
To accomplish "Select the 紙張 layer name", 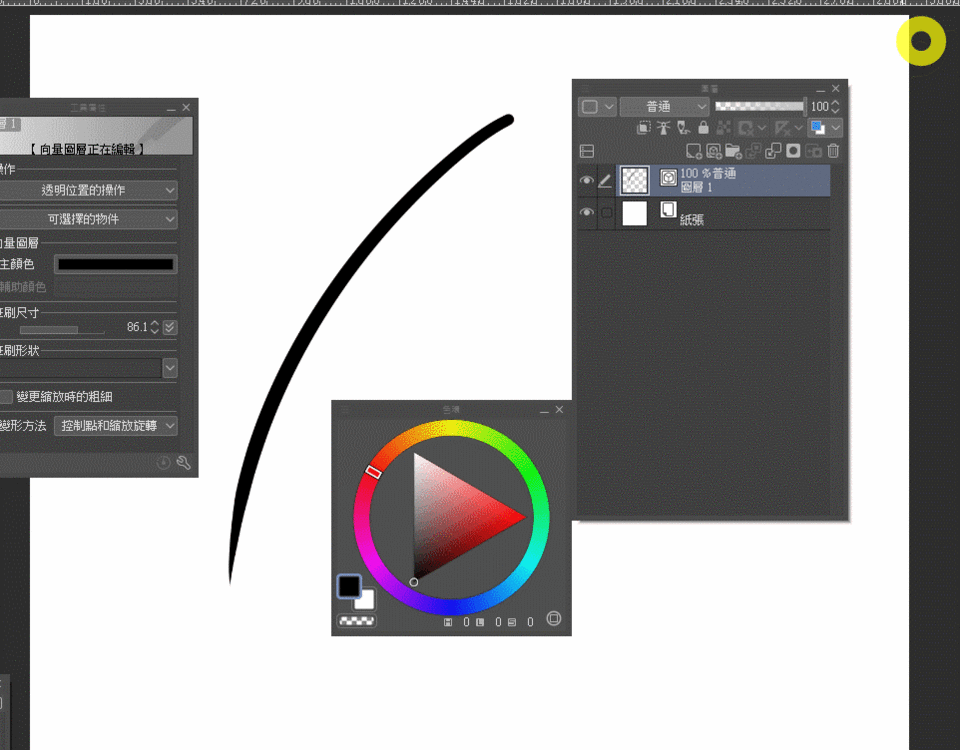I will click(x=692, y=220).
